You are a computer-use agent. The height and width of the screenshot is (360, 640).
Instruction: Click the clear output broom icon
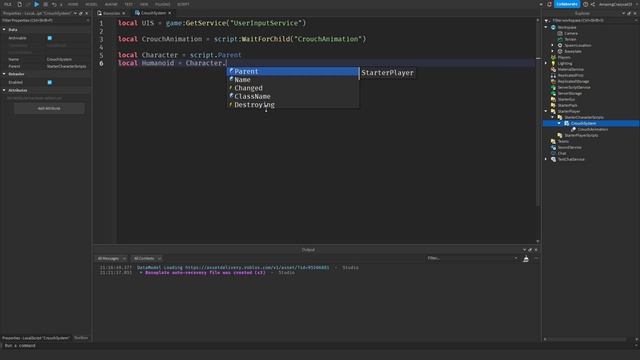pyautogui.click(x=526, y=259)
